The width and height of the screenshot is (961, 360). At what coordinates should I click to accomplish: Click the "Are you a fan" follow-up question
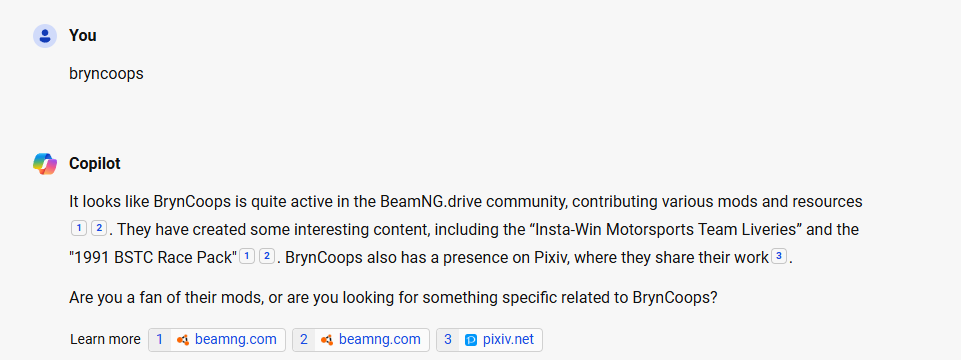393,298
